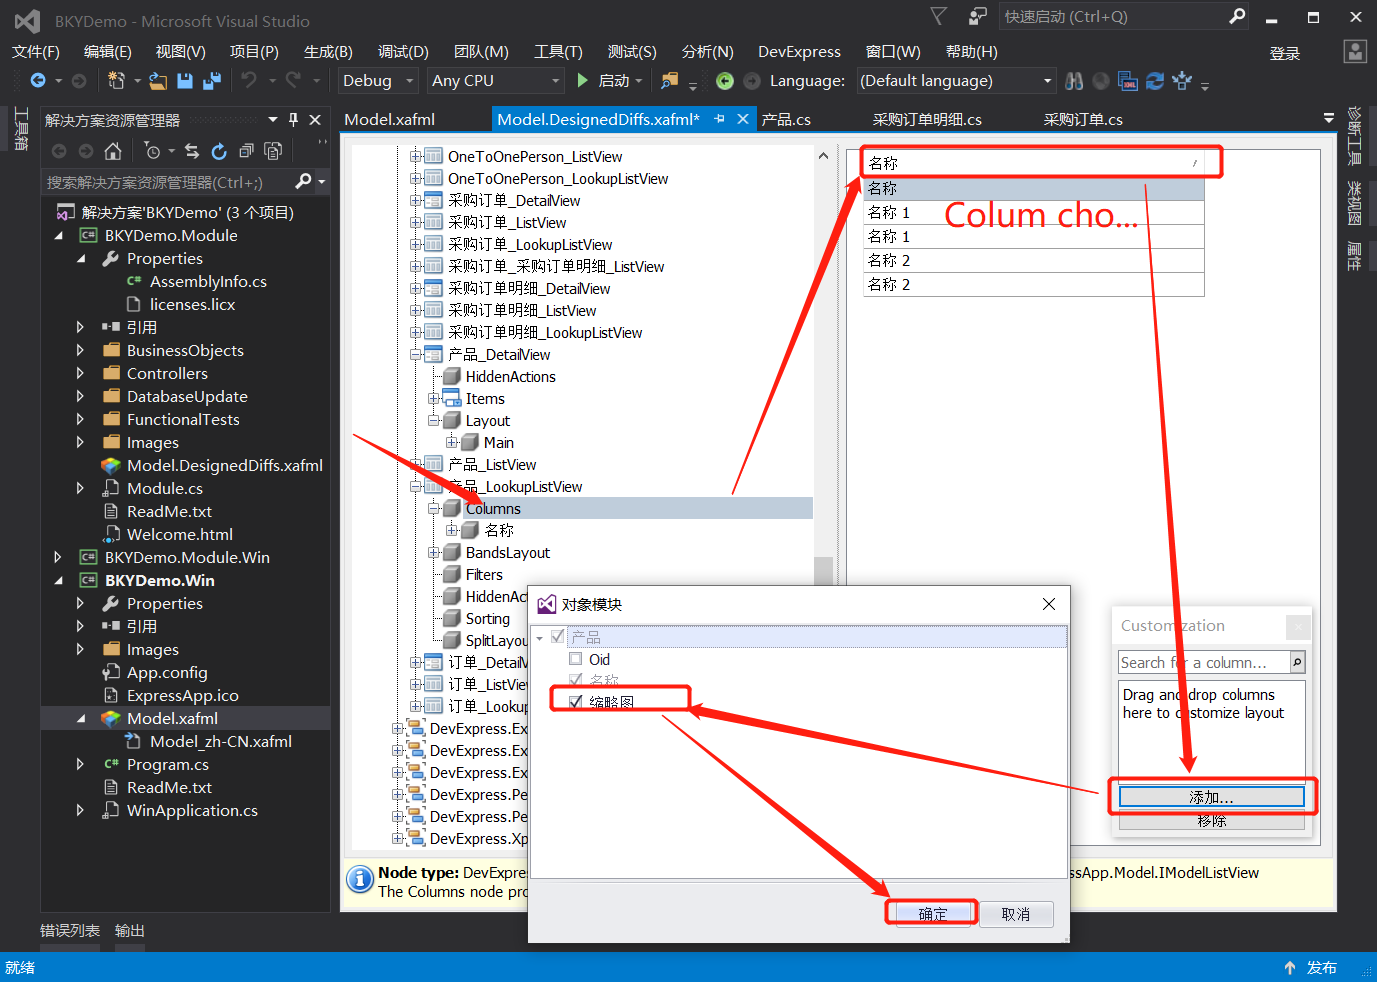Switch to the 产品.cs tab
This screenshot has width=1377, height=982.
[786, 120]
